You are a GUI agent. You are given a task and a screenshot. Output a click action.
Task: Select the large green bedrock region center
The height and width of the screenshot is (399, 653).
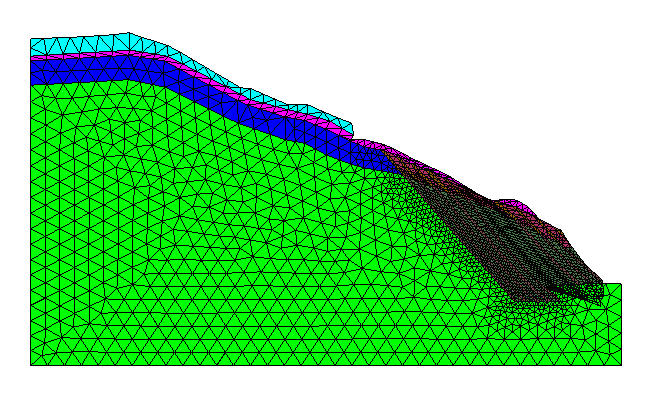point(250,250)
